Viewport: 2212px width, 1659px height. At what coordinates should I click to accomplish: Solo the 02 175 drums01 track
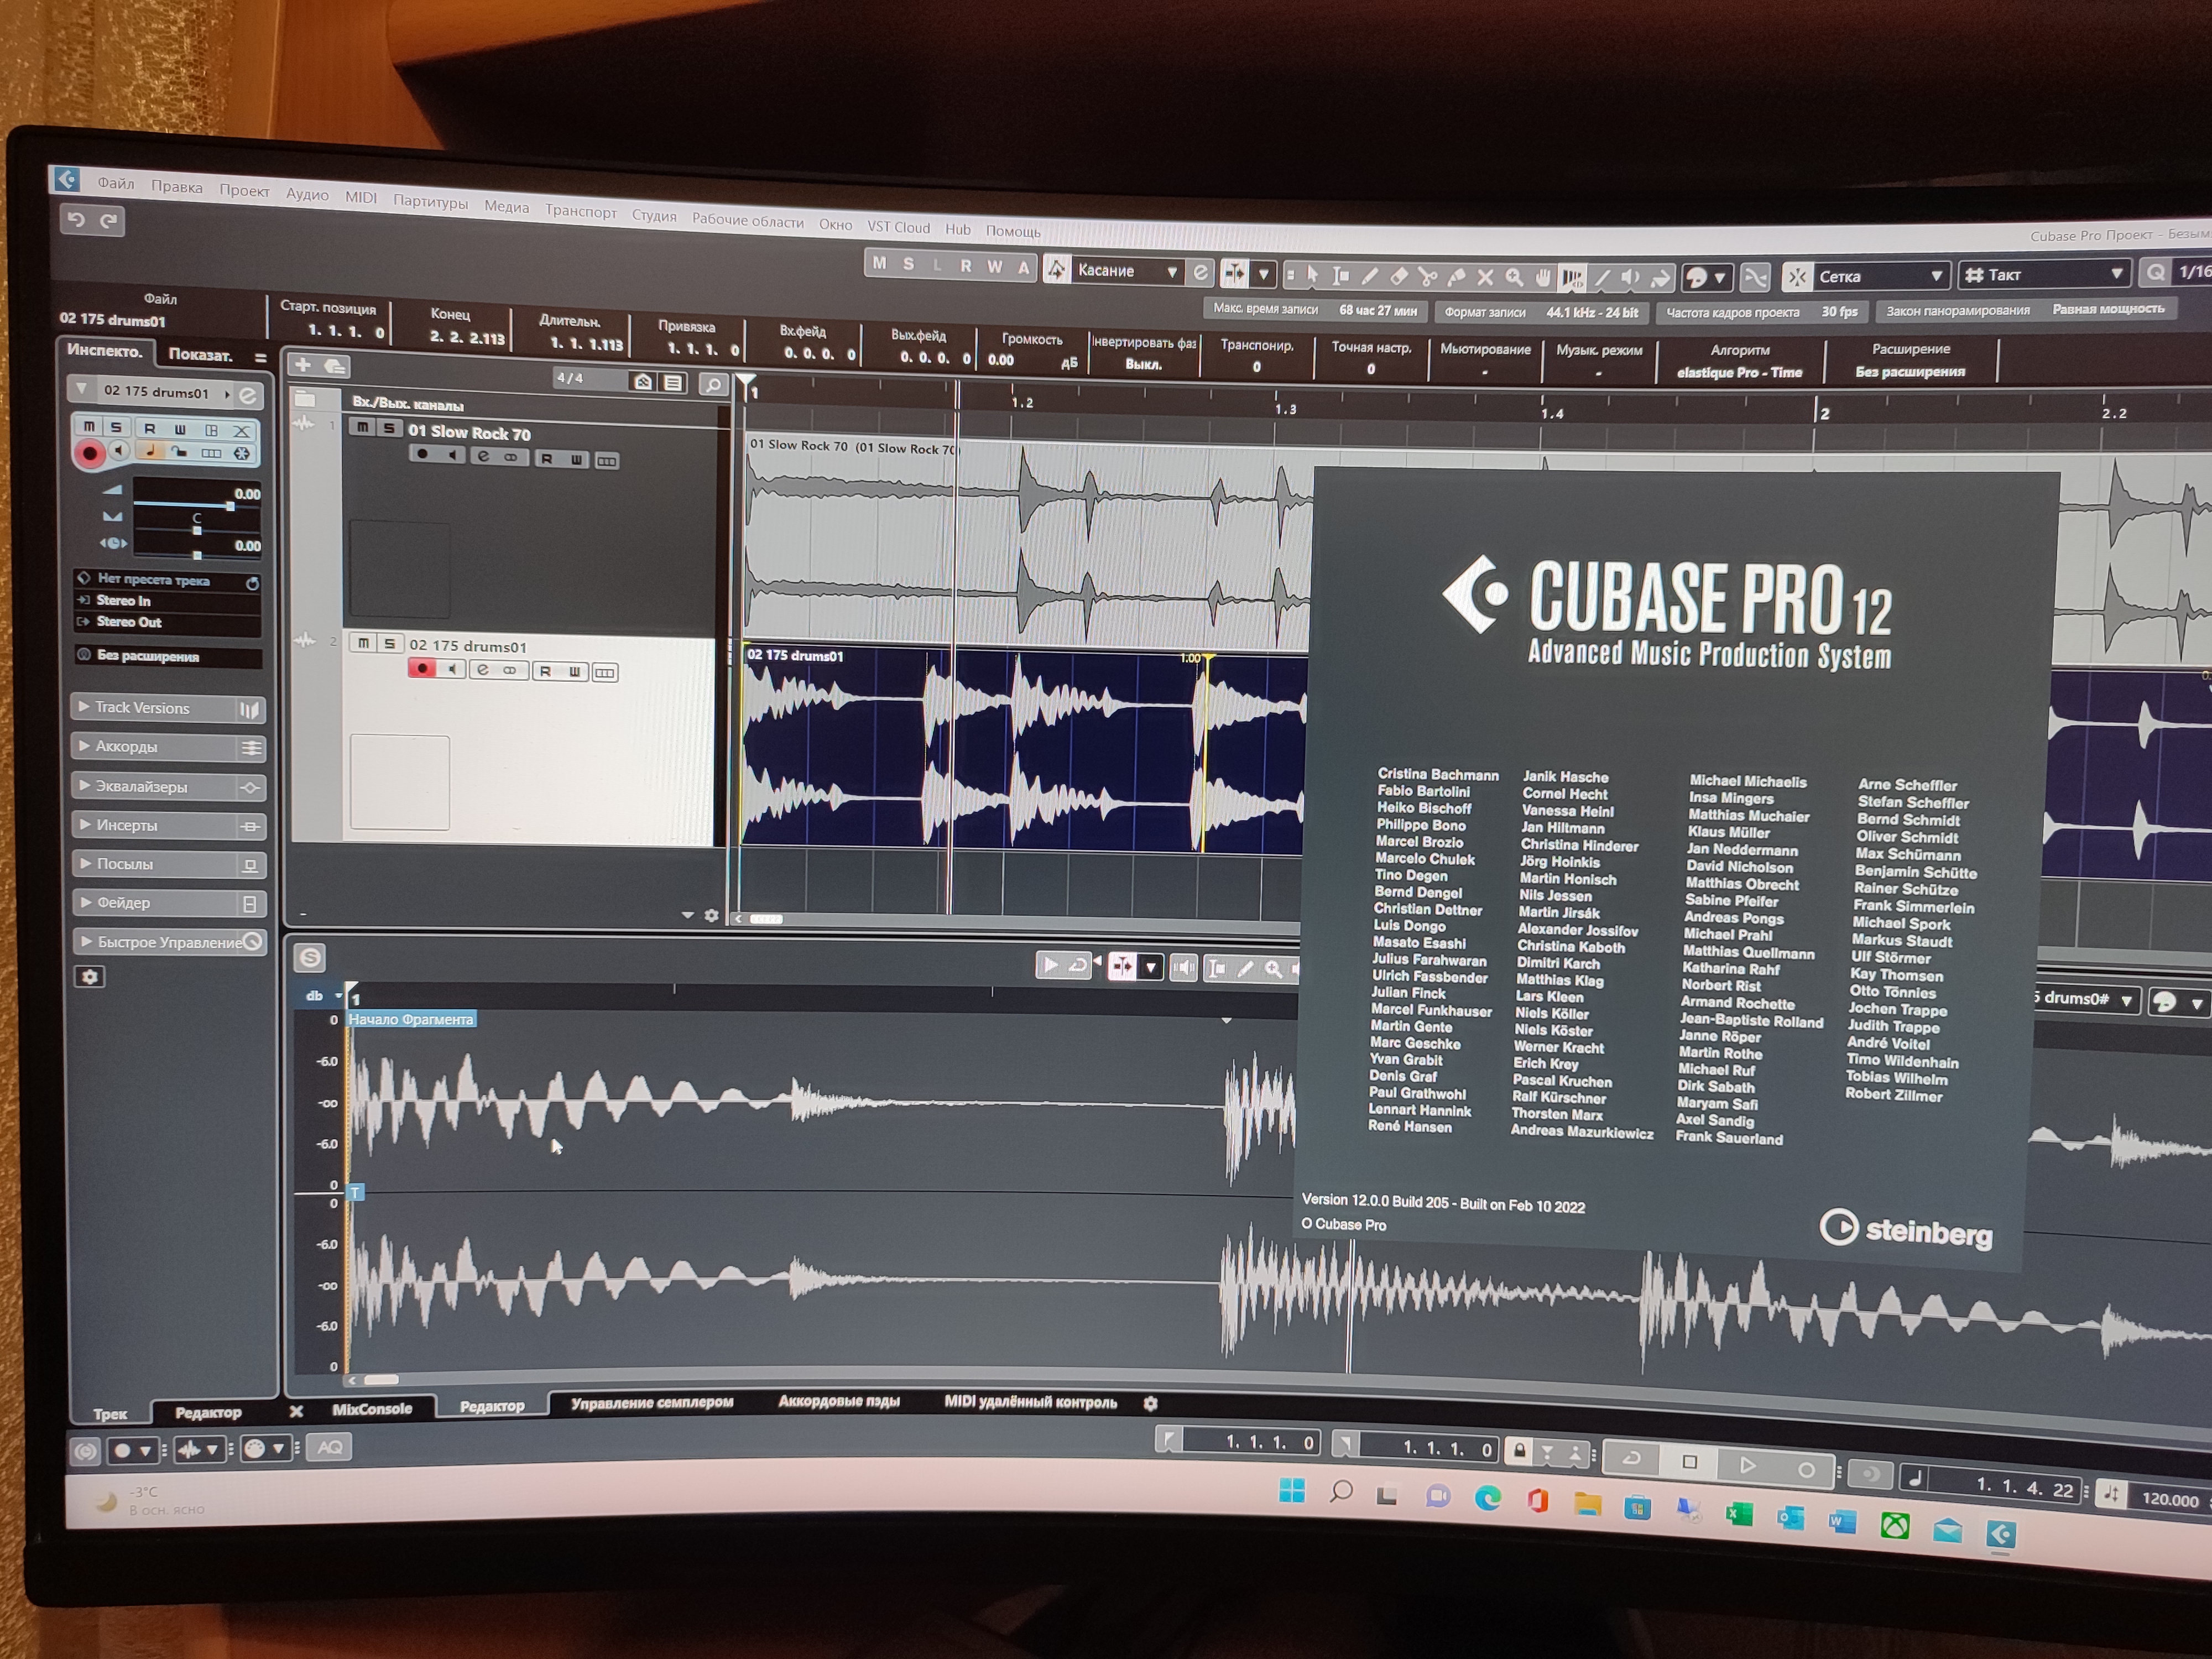pos(389,643)
